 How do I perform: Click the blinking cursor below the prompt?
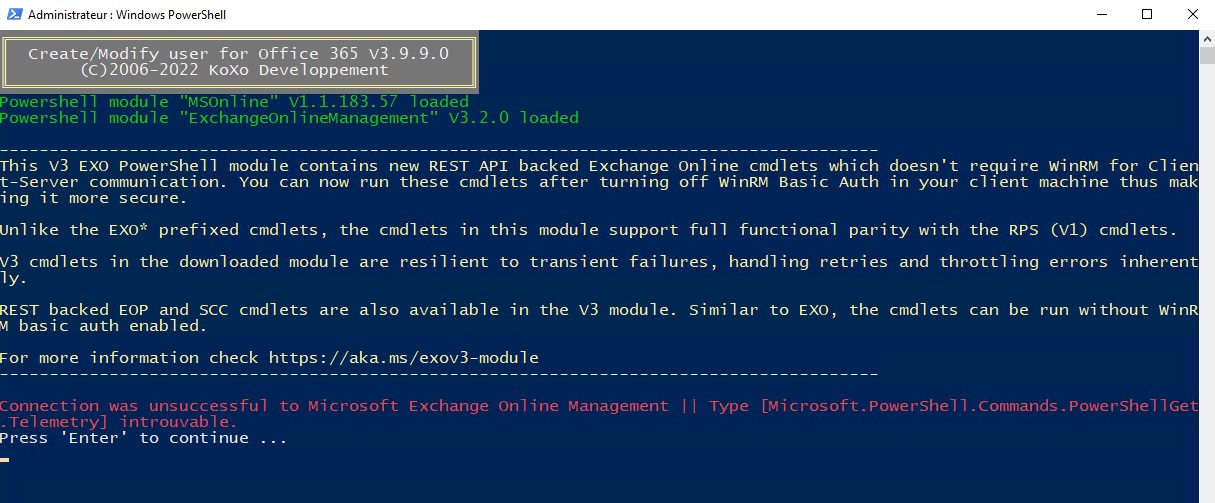(5, 459)
